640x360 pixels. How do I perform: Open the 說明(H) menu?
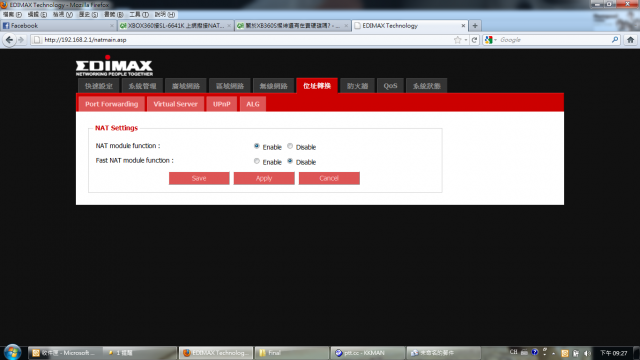pyautogui.click(x=164, y=15)
